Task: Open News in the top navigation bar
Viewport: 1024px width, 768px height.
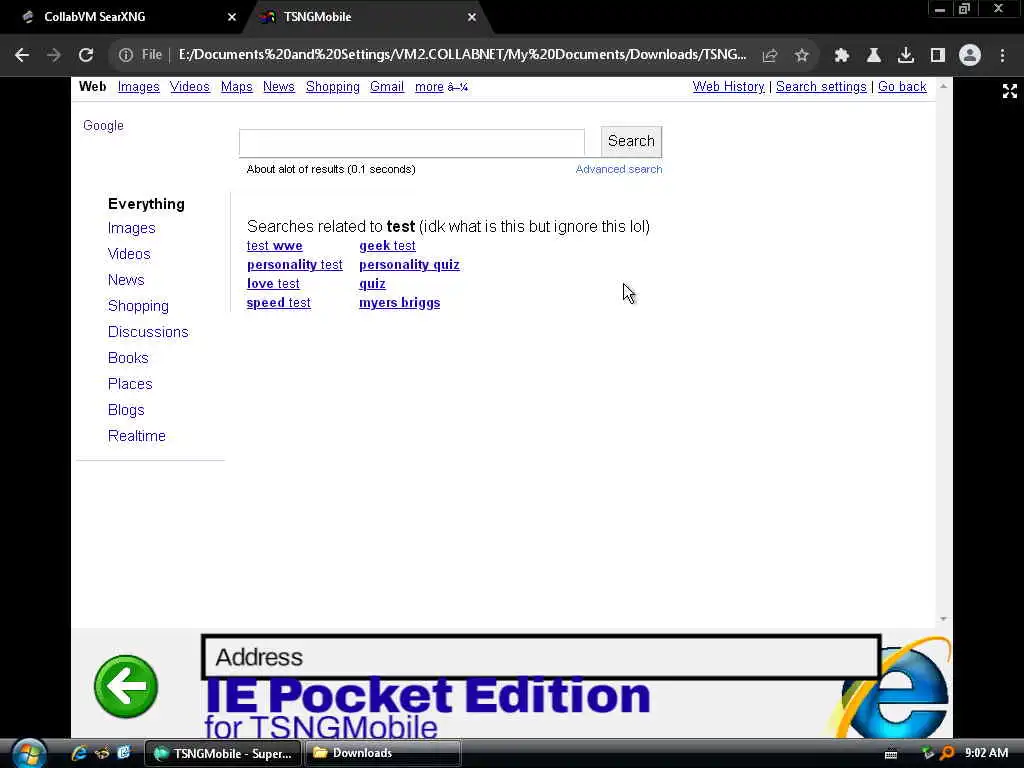Action: tap(279, 87)
